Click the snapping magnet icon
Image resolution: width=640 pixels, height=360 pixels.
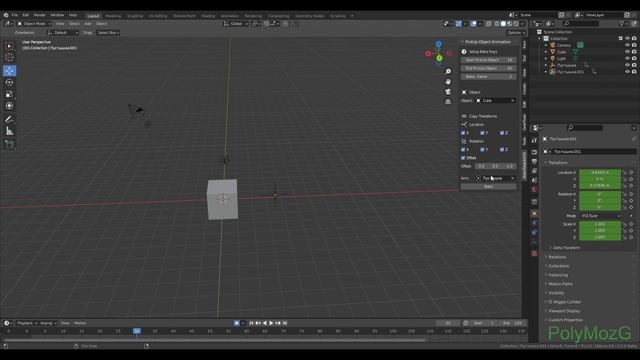click(x=266, y=24)
